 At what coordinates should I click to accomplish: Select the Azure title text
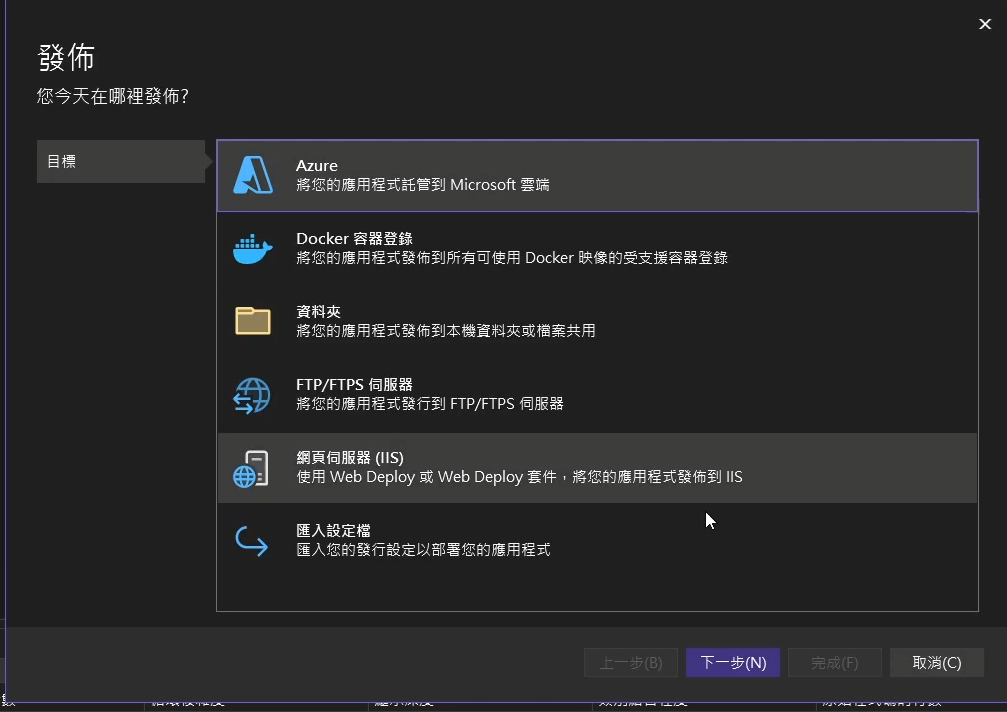tap(317, 166)
